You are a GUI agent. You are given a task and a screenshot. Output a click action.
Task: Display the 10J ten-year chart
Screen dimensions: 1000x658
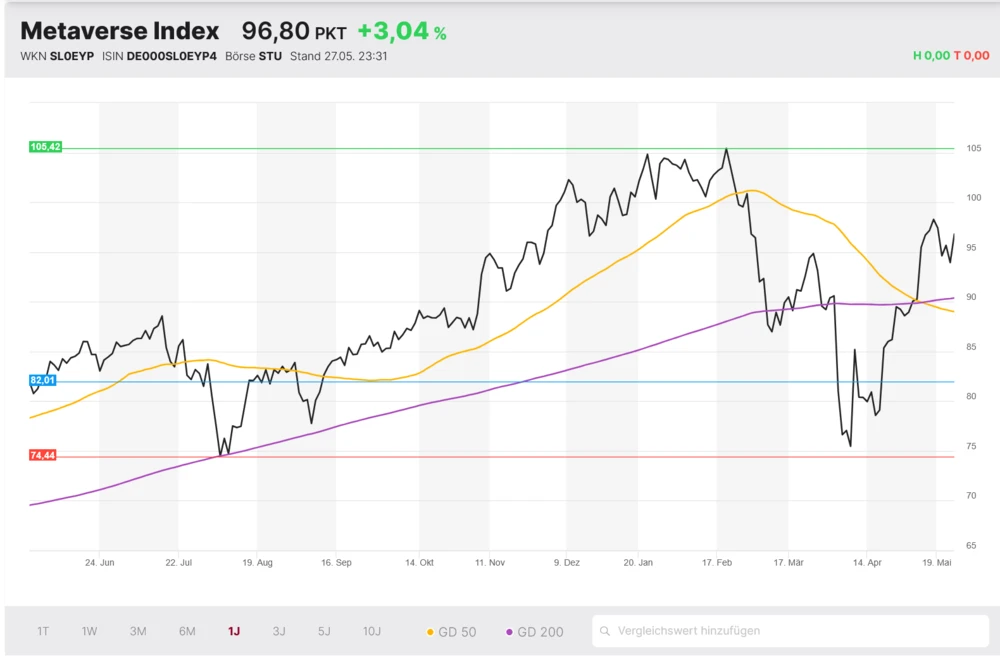[x=372, y=631]
